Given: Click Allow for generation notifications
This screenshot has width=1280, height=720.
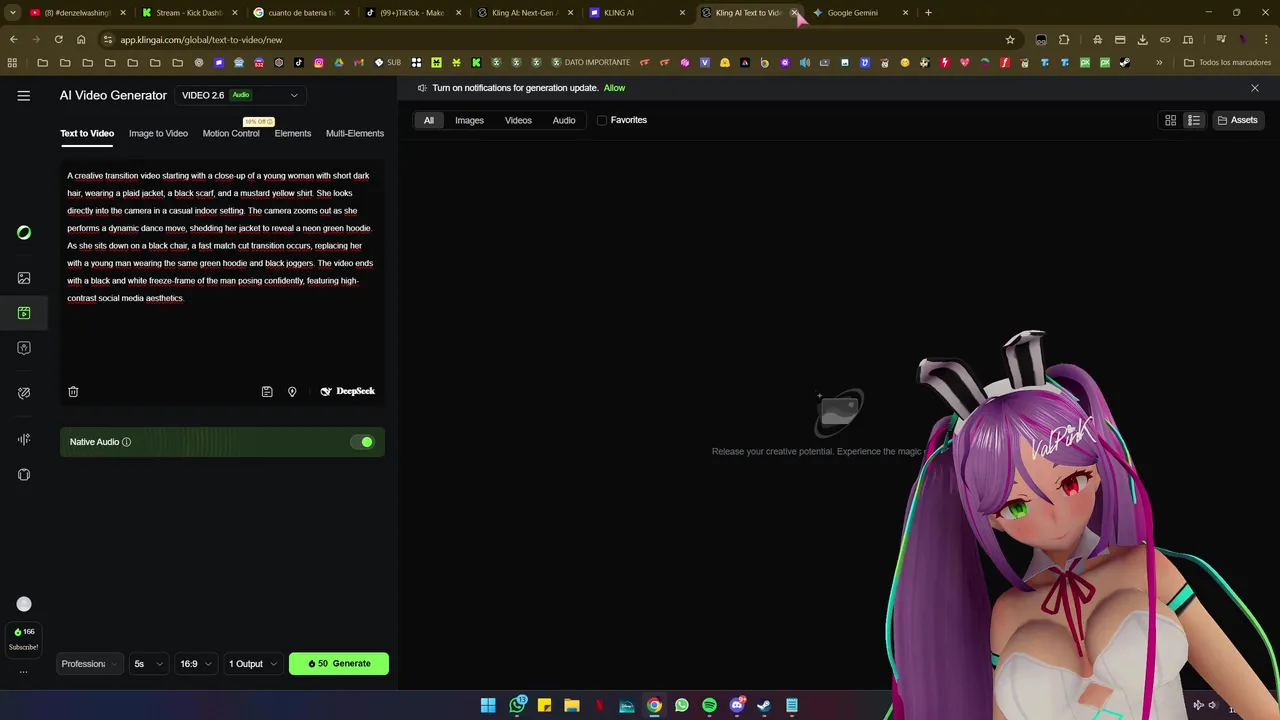Looking at the screenshot, I should (614, 88).
